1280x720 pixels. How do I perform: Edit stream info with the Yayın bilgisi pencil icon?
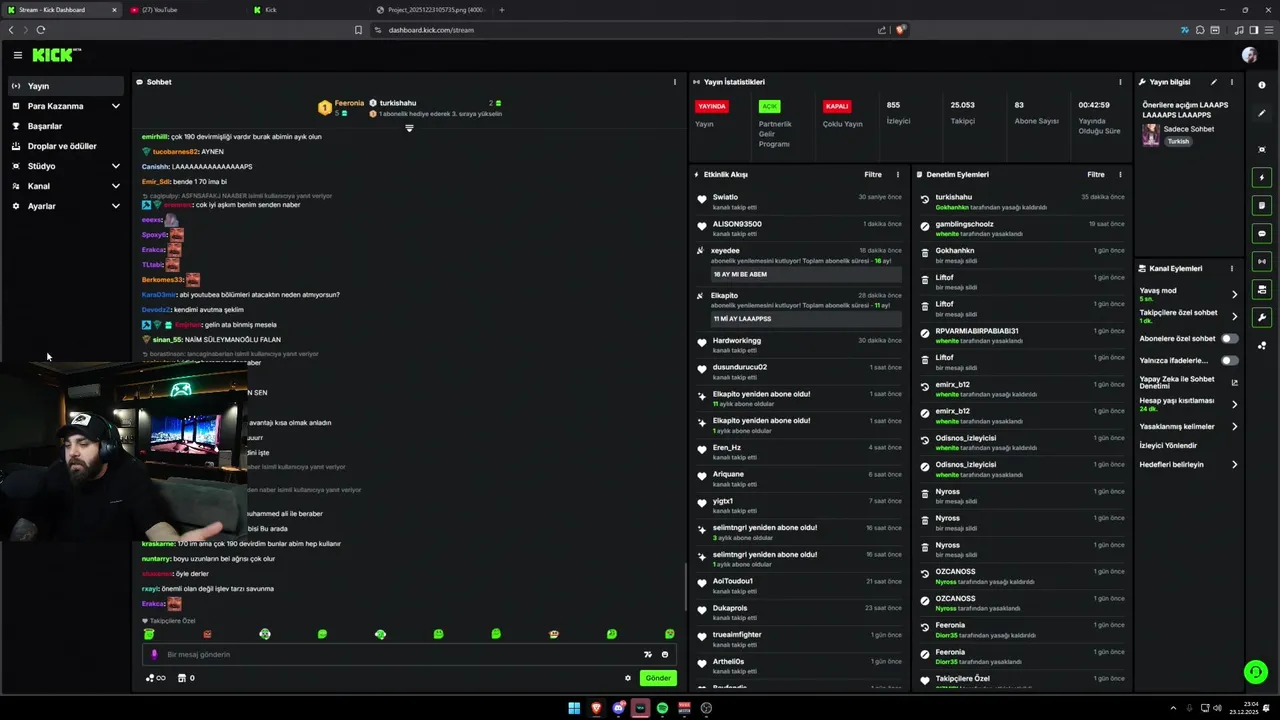[1214, 82]
